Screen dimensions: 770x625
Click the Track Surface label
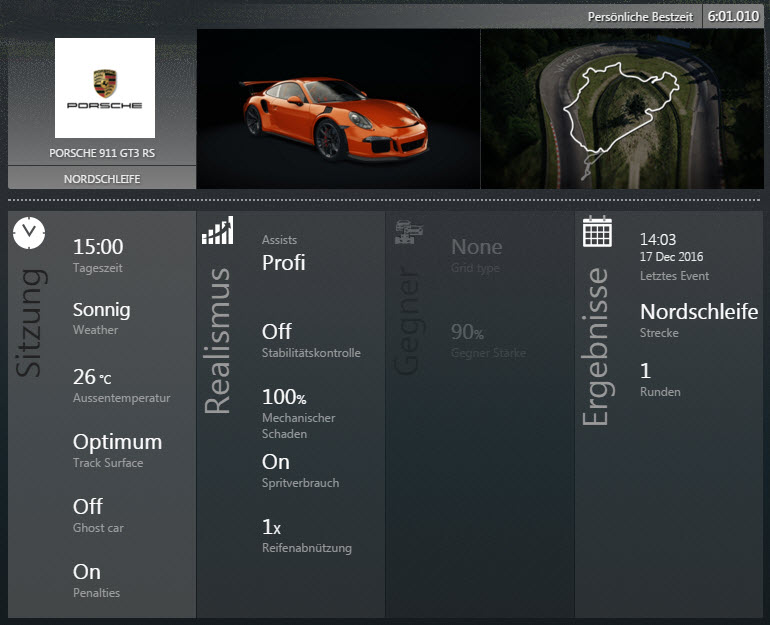pyautogui.click(x=108, y=463)
